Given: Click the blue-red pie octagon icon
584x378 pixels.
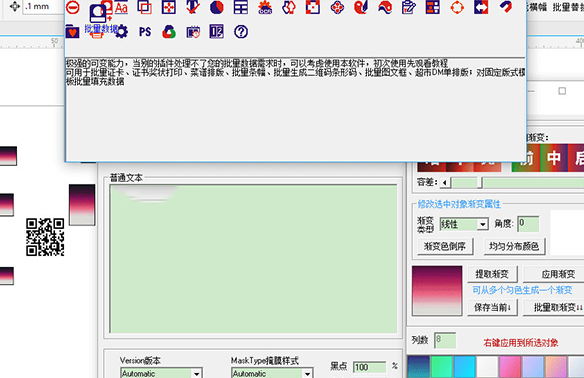Looking at the screenshot, I should click(x=217, y=7).
